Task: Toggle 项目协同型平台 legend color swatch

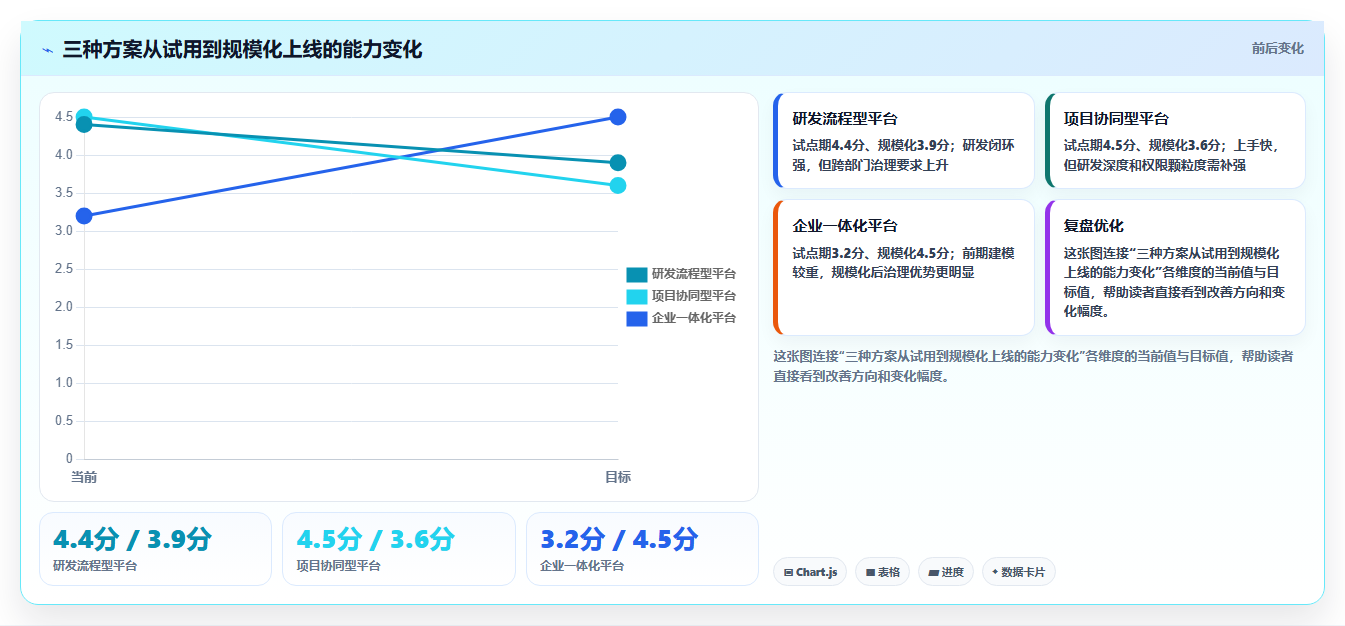Action: [x=637, y=296]
